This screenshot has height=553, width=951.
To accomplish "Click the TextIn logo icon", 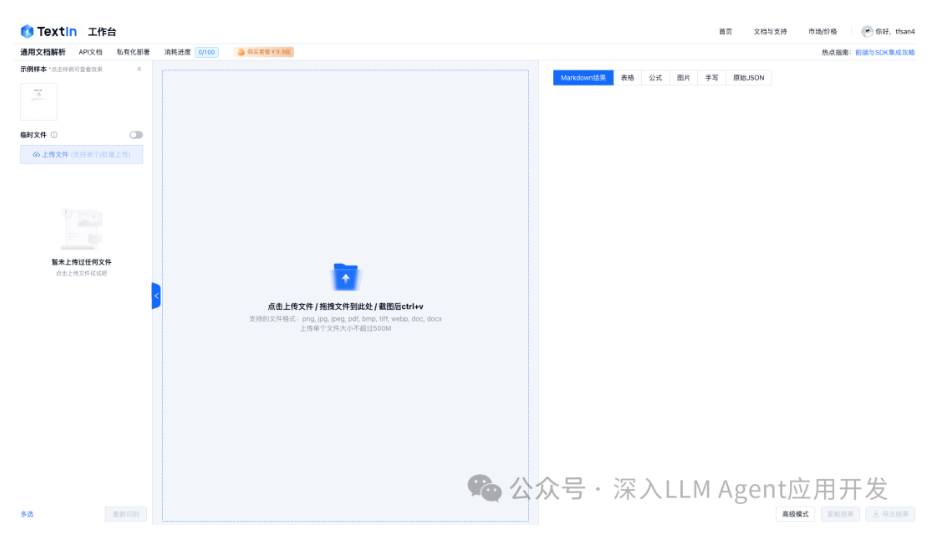I will (x=27, y=31).
